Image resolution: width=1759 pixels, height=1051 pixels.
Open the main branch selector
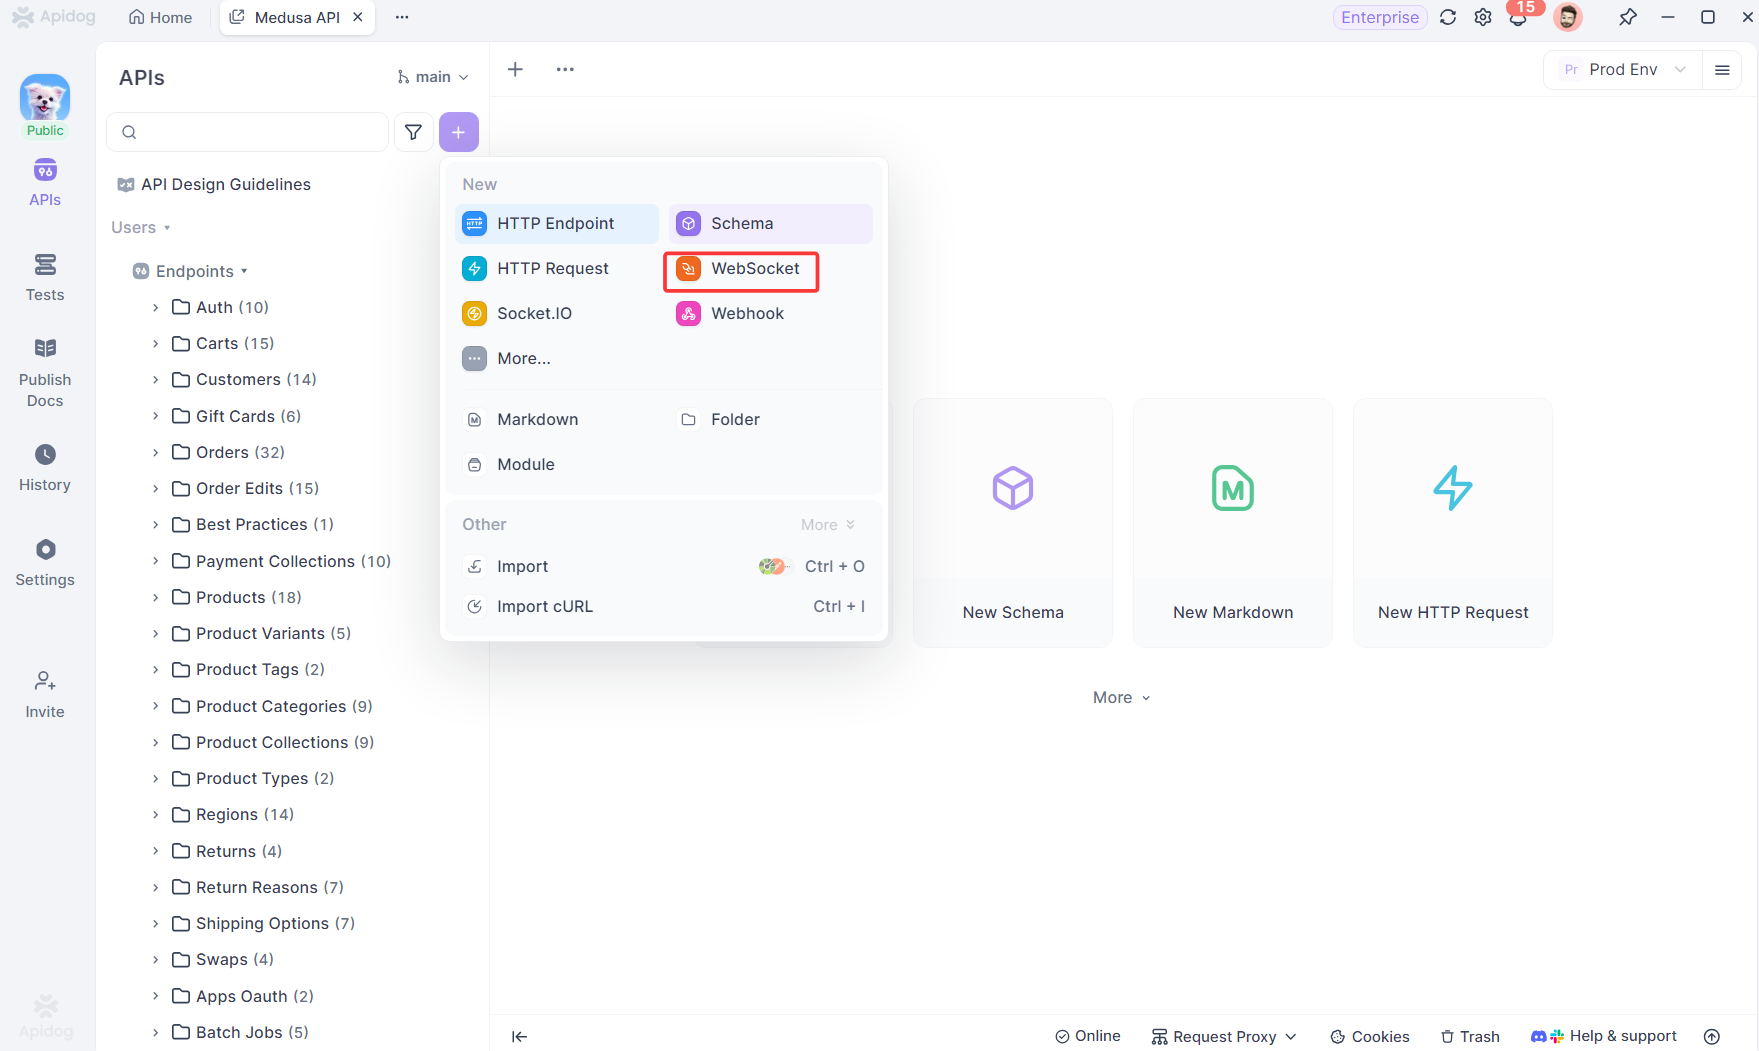pyautogui.click(x=431, y=76)
